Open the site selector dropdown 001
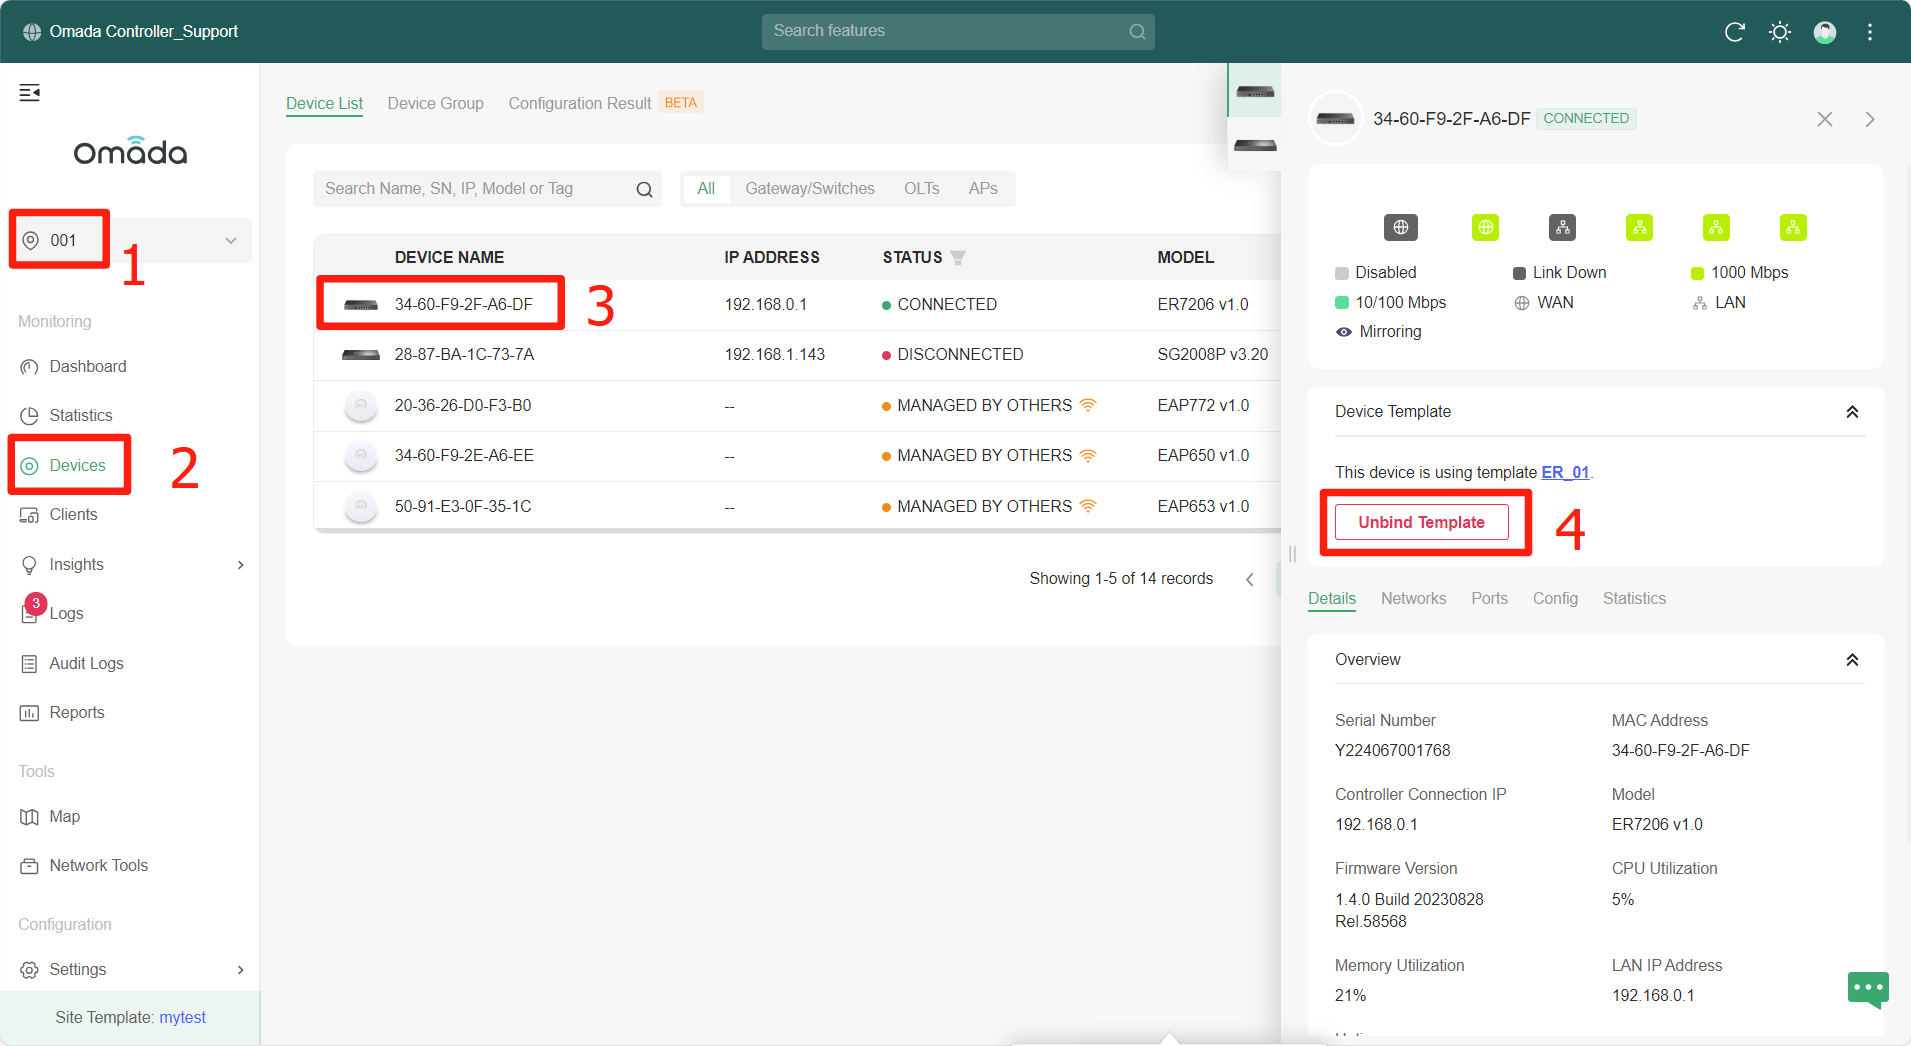This screenshot has width=1911, height=1046. 131,240
